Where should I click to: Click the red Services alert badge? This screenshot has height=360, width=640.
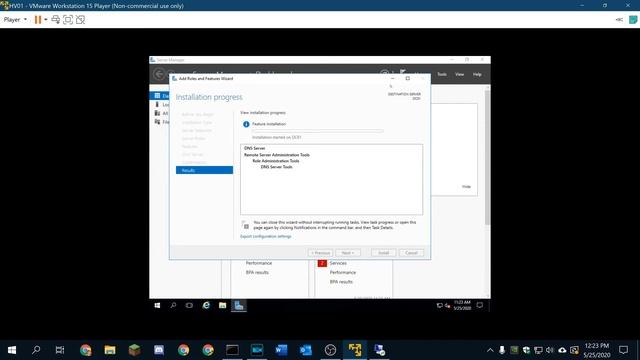pos(322,263)
